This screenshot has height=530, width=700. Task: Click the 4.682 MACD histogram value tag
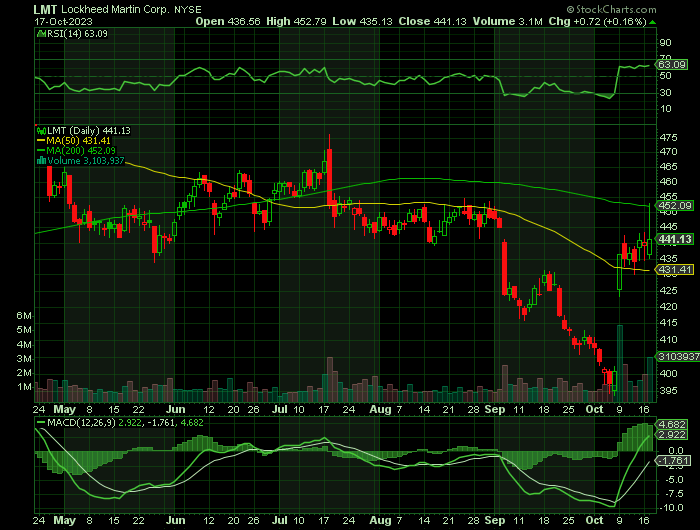pos(672,424)
